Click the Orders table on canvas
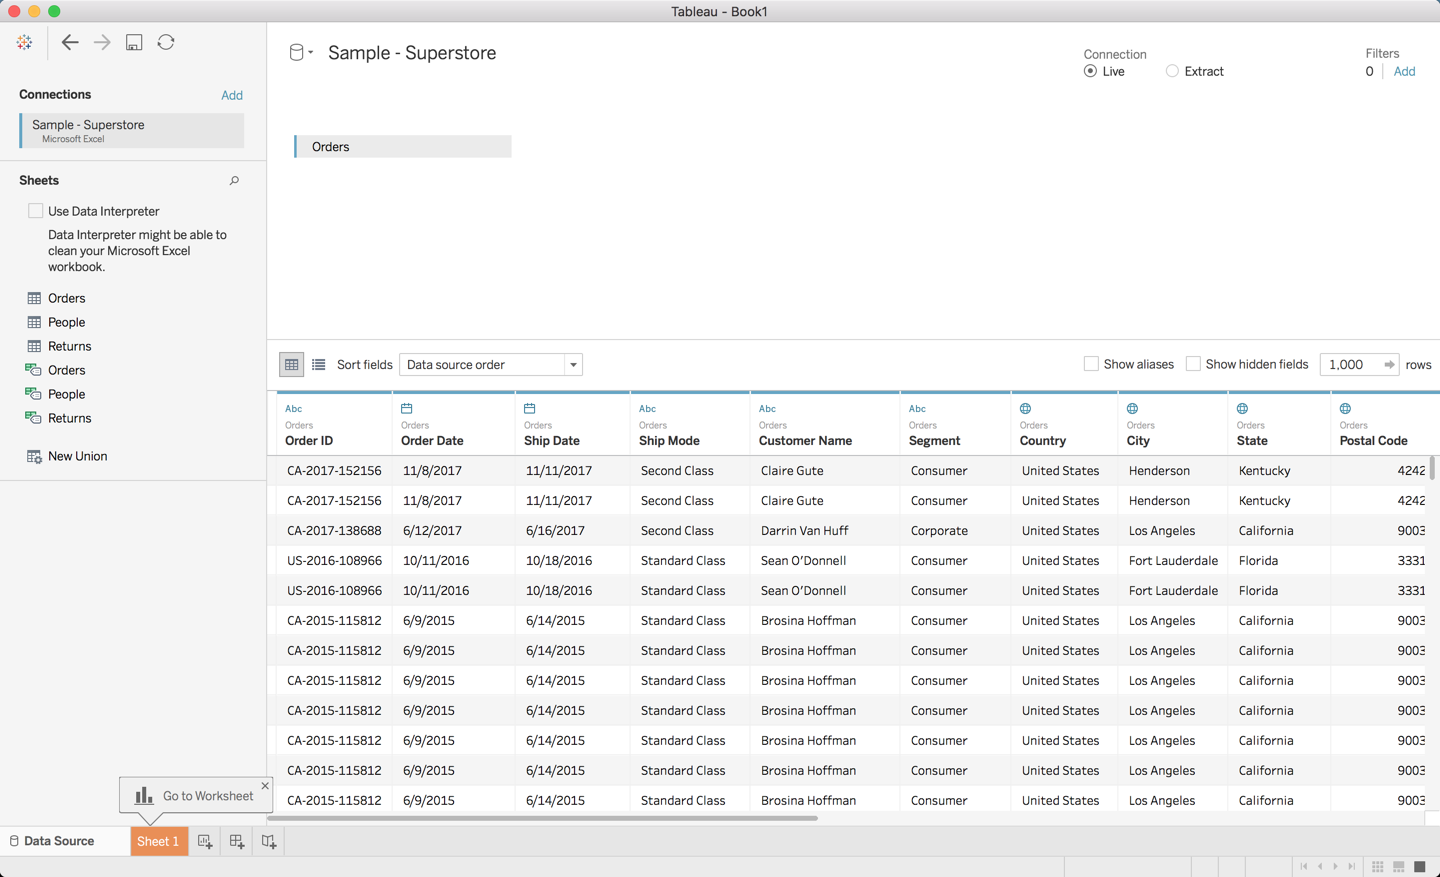Screen dimensions: 1440x877 403,147
